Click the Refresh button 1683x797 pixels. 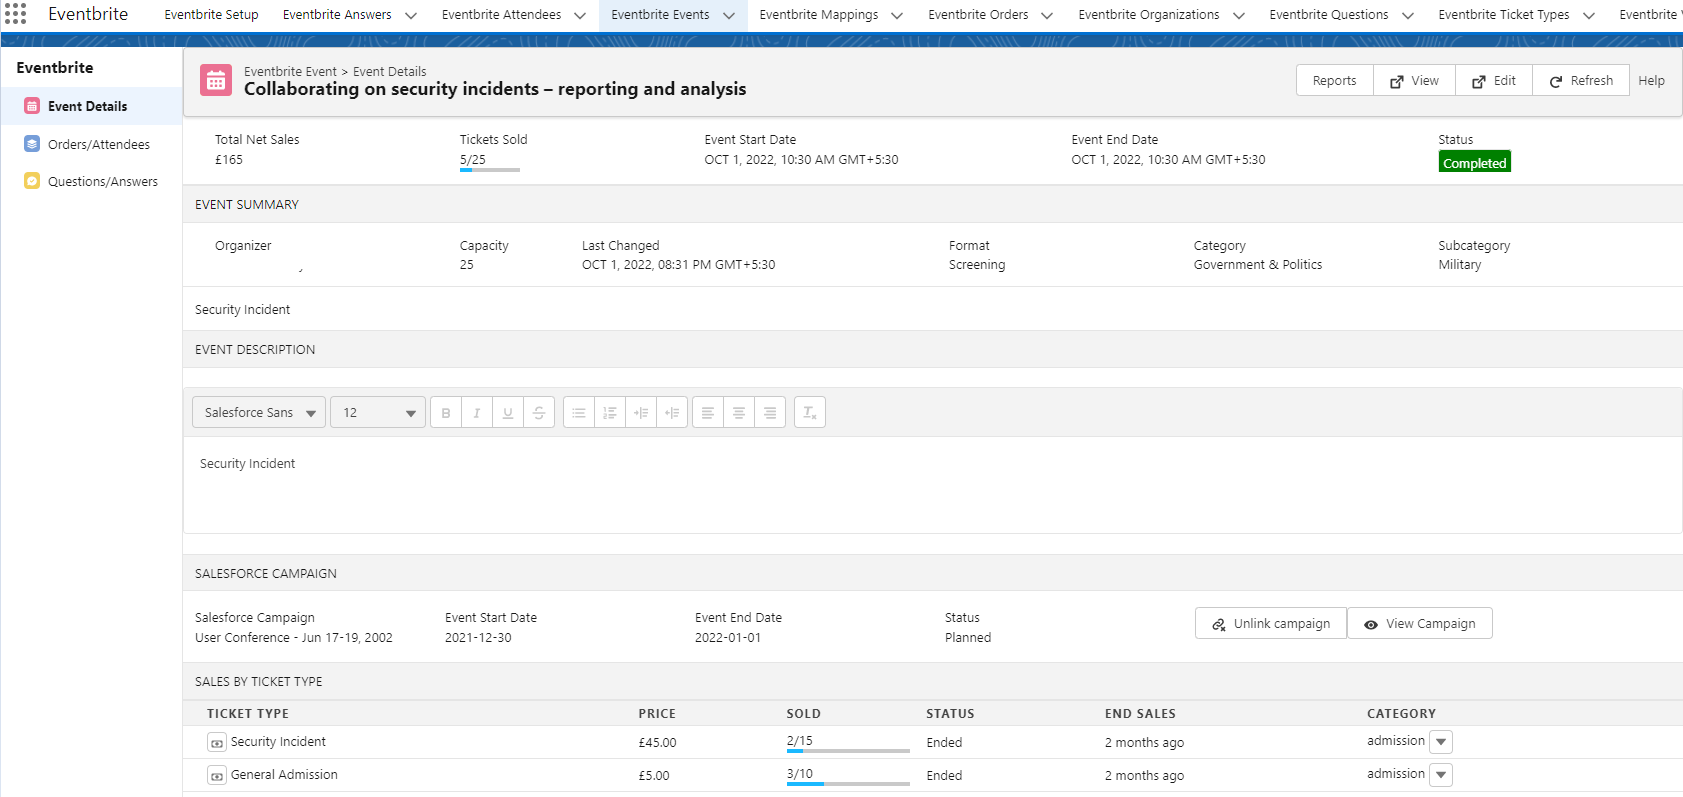point(1581,80)
